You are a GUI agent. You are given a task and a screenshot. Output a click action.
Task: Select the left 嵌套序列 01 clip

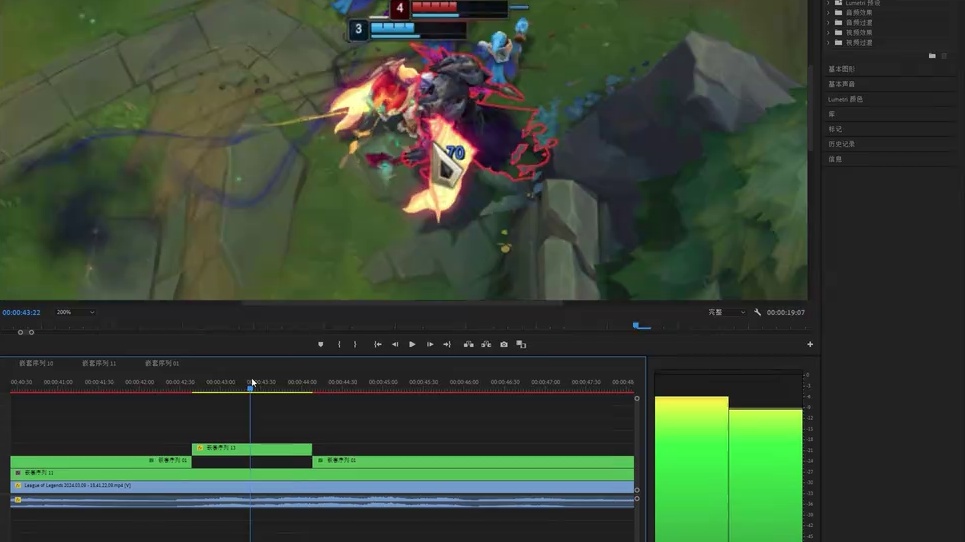(101, 461)
